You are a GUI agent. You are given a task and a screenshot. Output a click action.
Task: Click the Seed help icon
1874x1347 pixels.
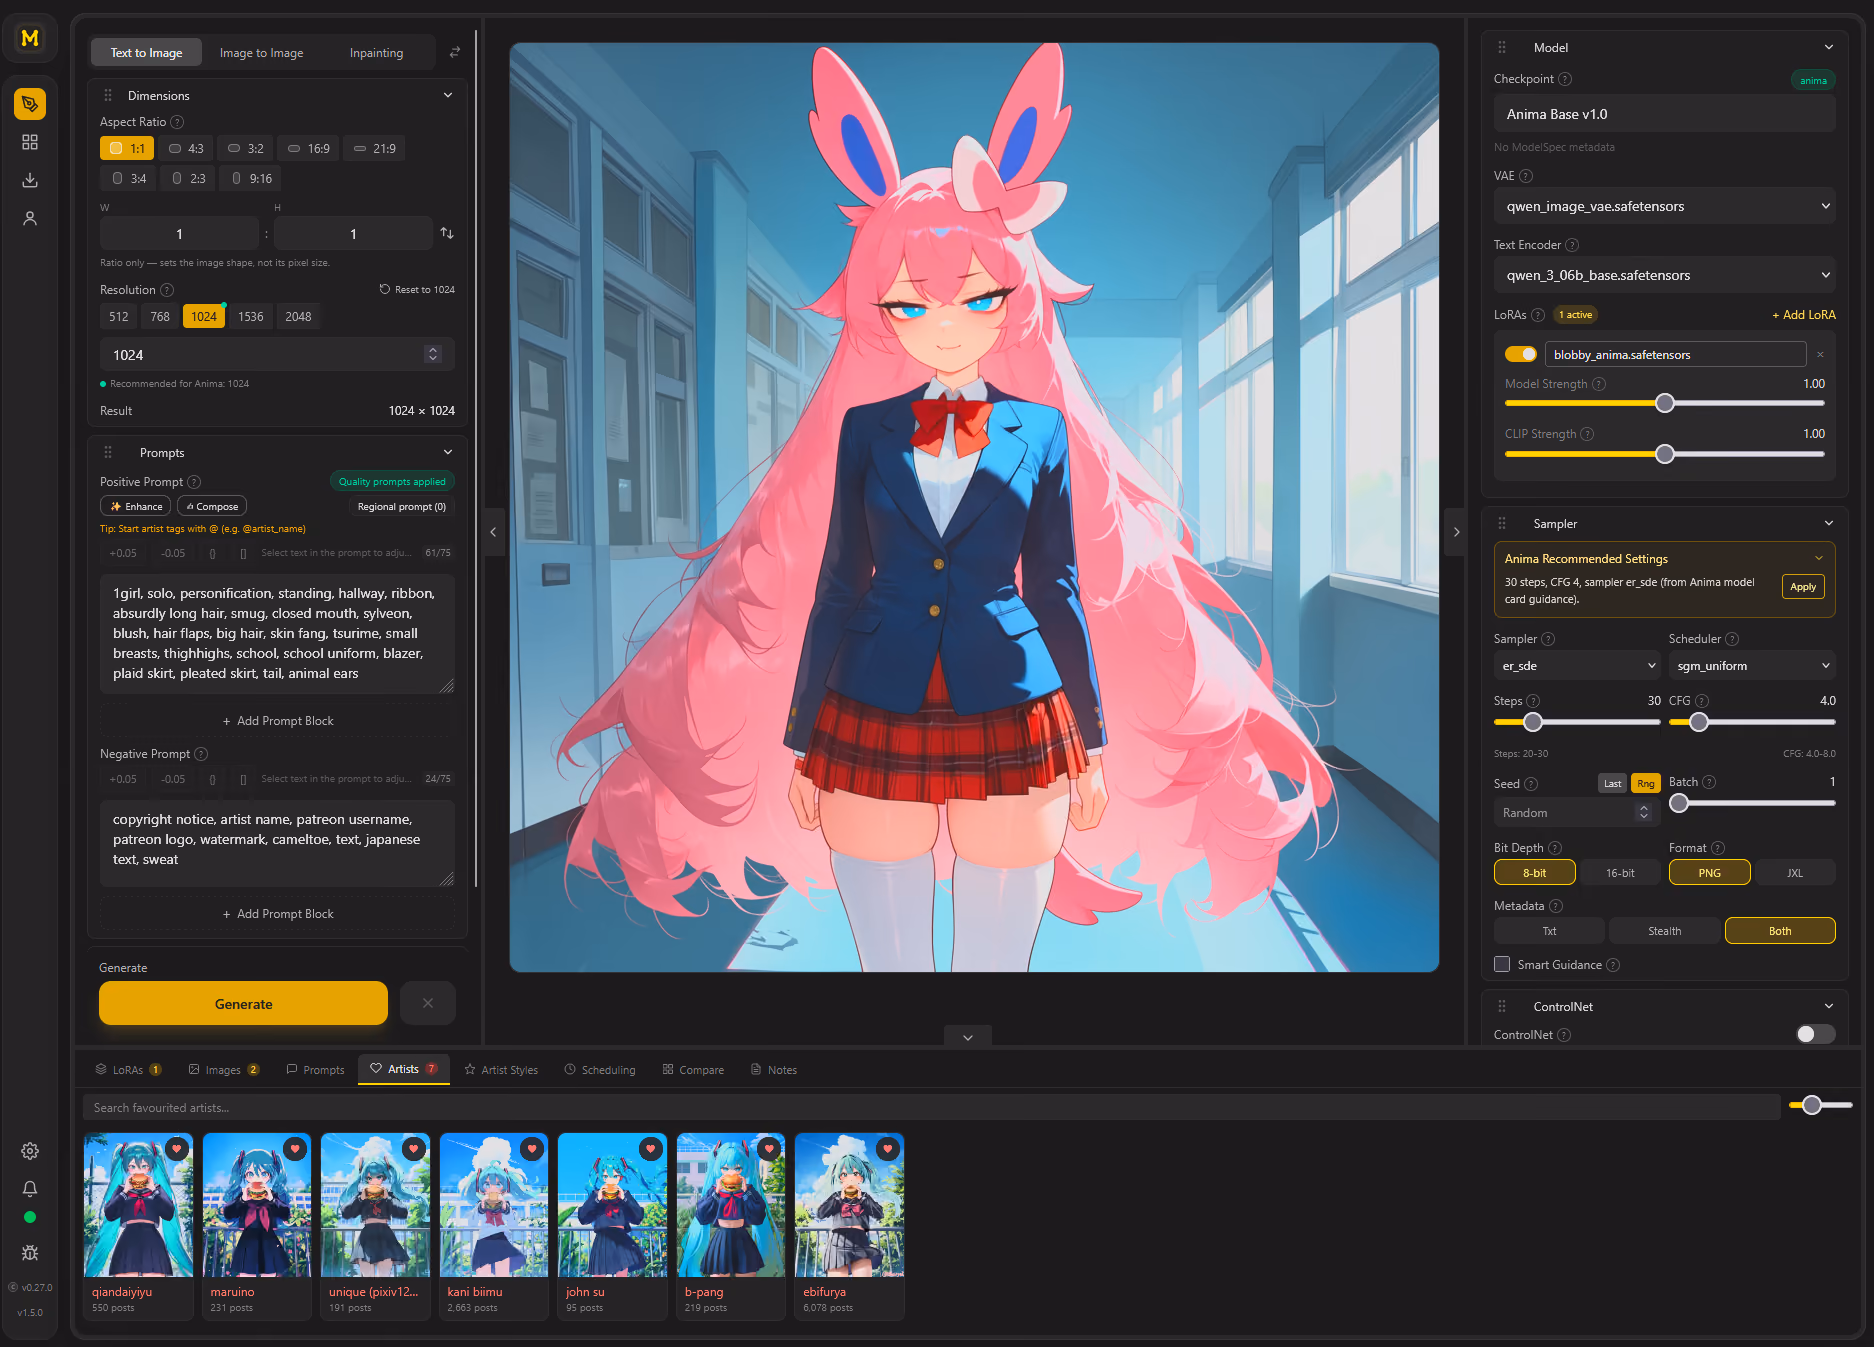click(1531, 784)
